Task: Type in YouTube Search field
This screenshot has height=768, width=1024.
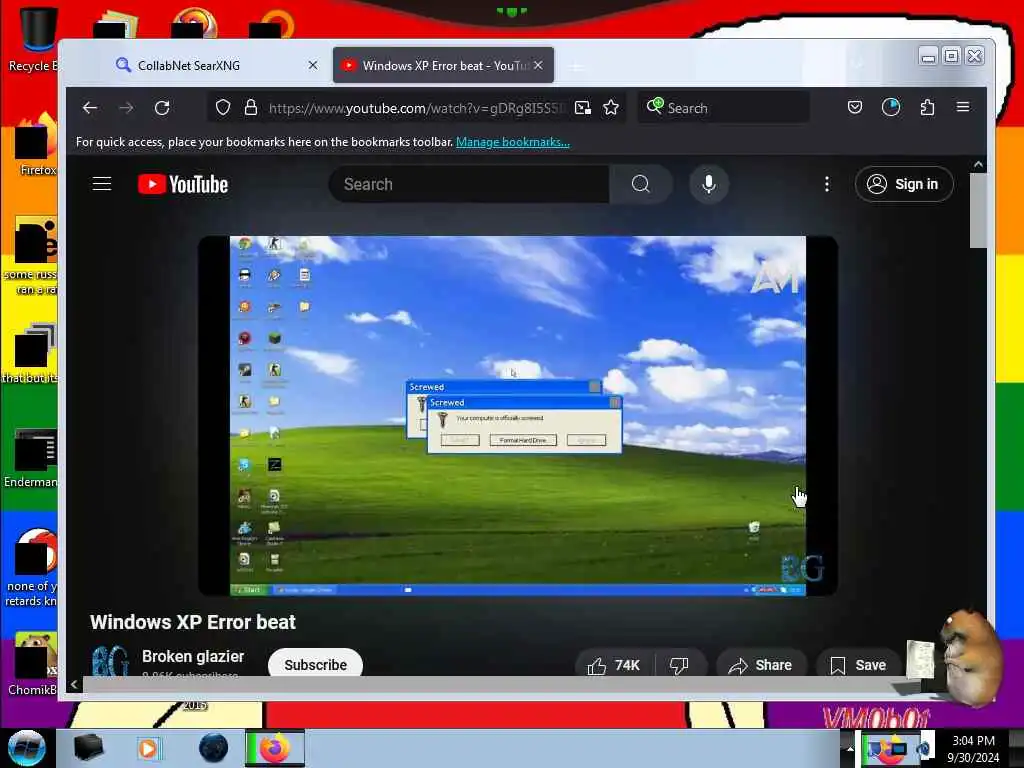Action: [470, 184]
